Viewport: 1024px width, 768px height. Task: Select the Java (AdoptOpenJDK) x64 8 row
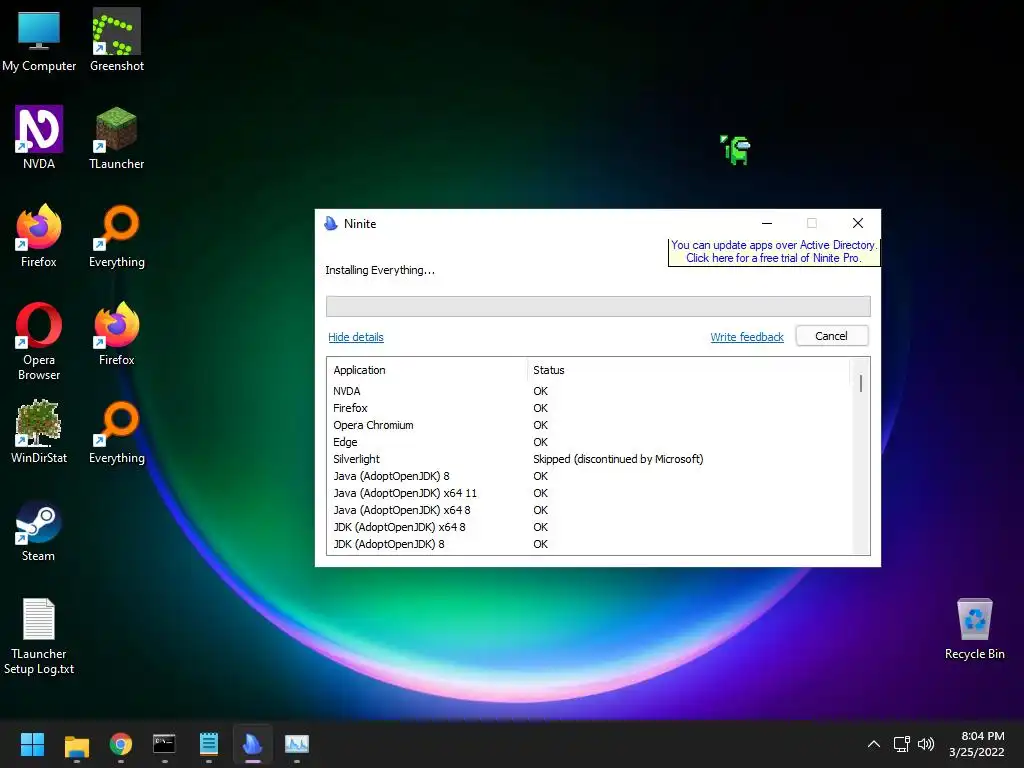(x=591, y=510)
